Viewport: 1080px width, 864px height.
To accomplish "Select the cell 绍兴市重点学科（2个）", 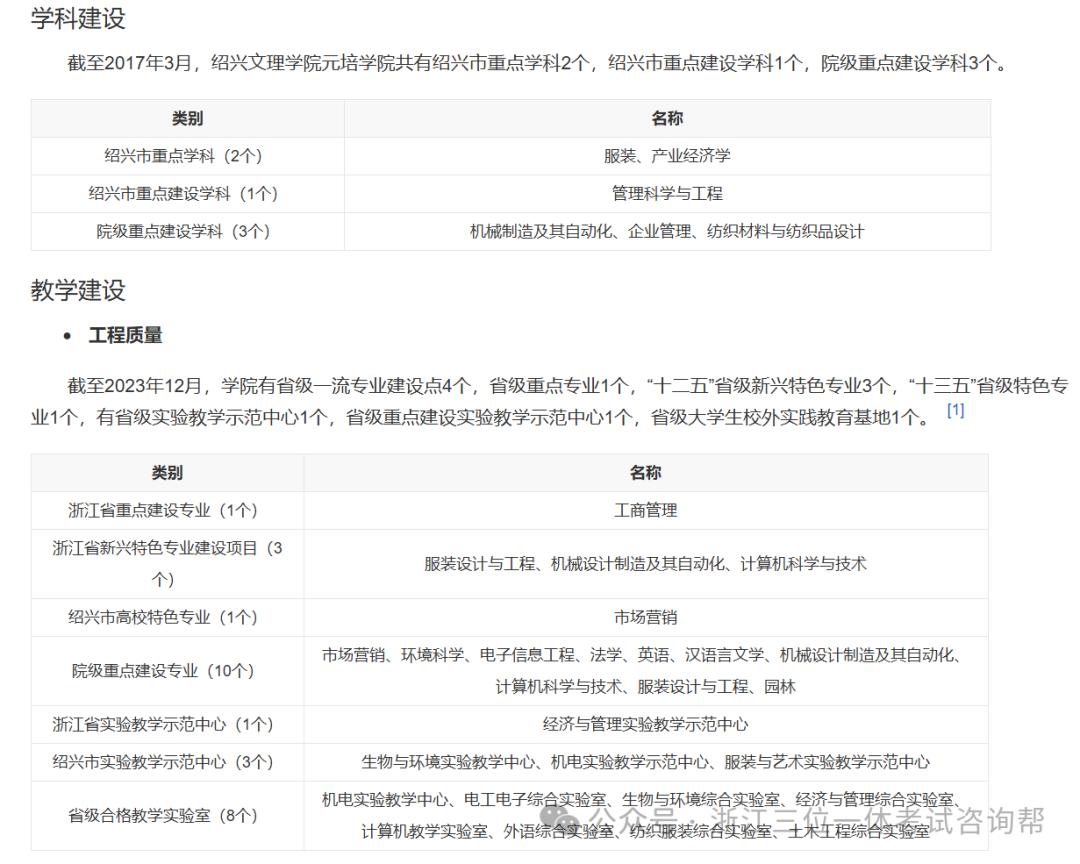I will point(187,156).
